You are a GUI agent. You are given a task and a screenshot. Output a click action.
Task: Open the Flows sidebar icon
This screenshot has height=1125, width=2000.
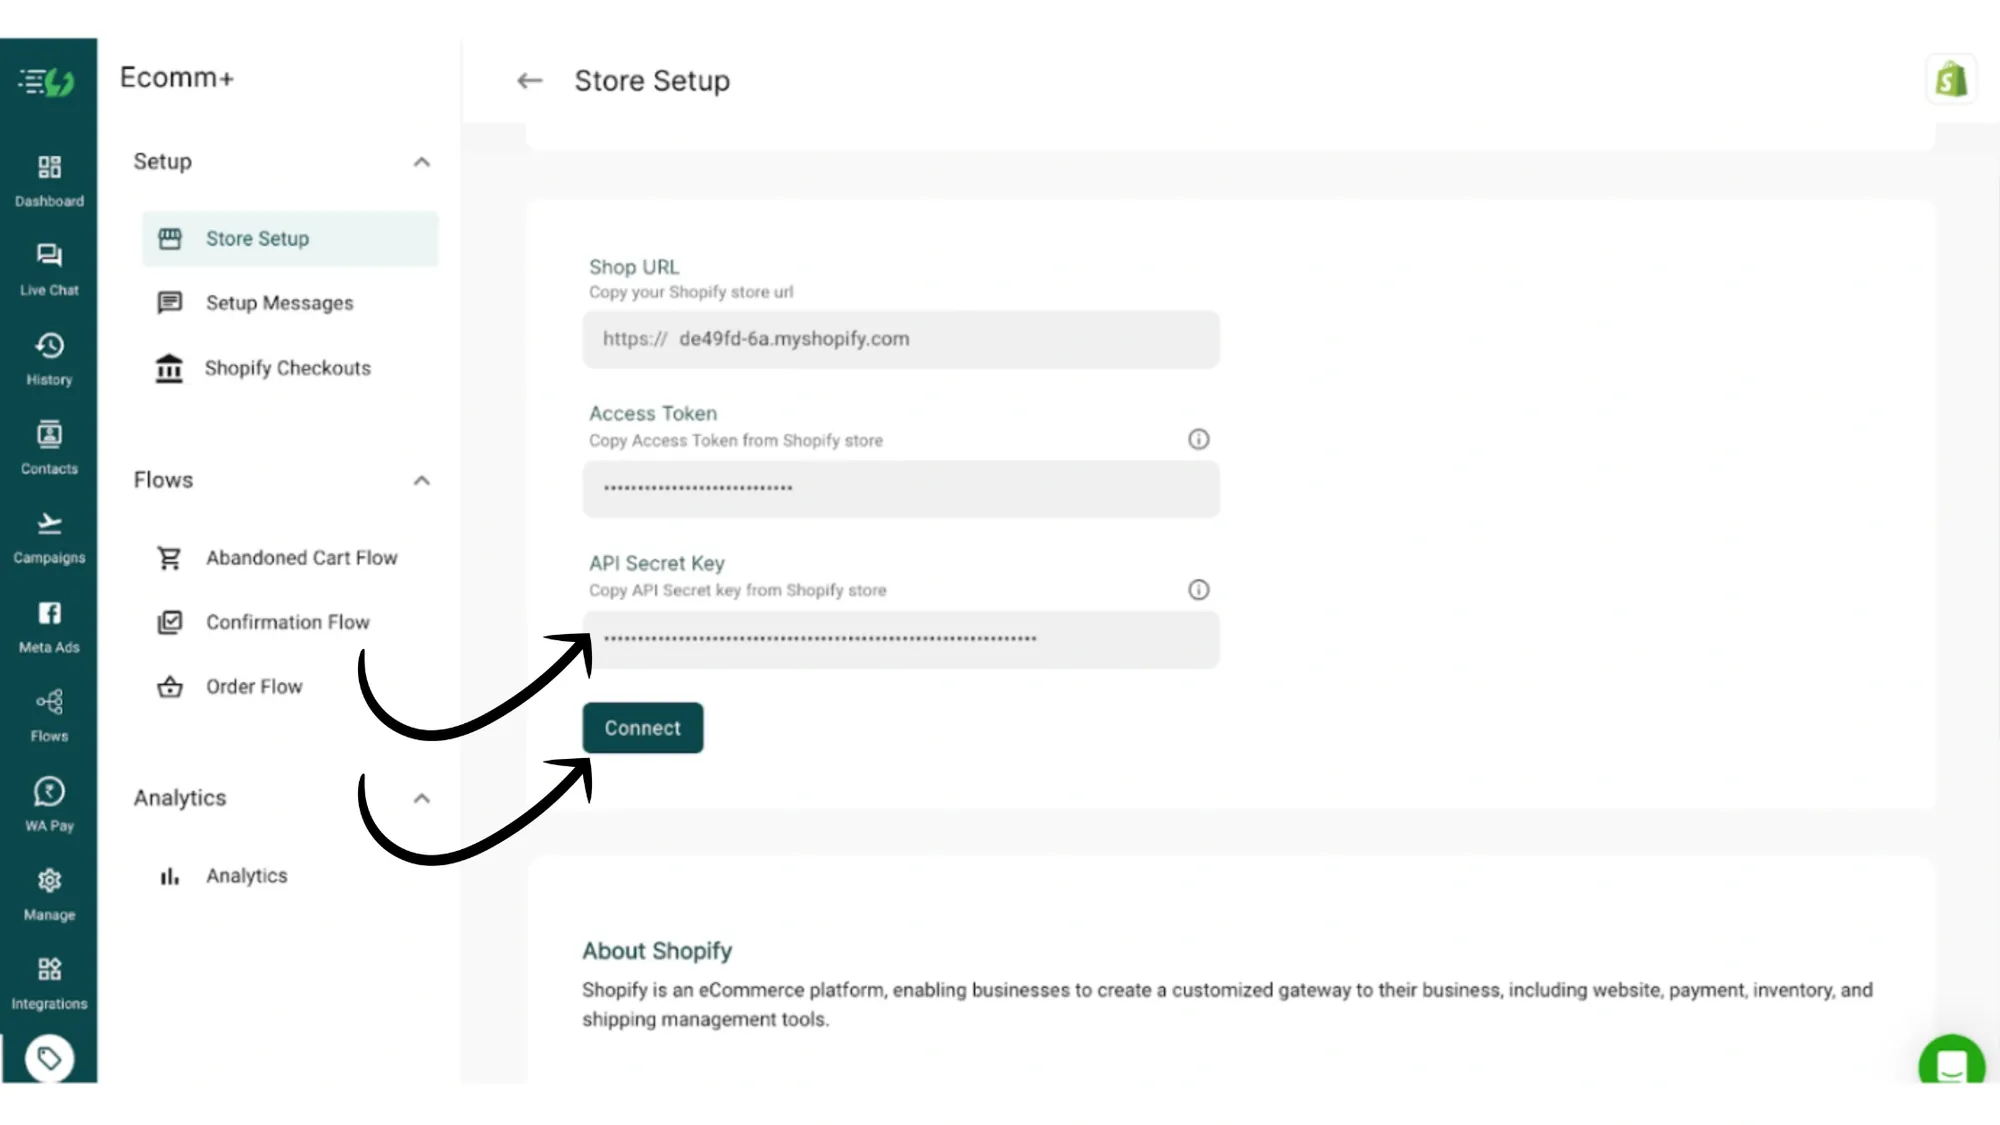pos(49,711)
